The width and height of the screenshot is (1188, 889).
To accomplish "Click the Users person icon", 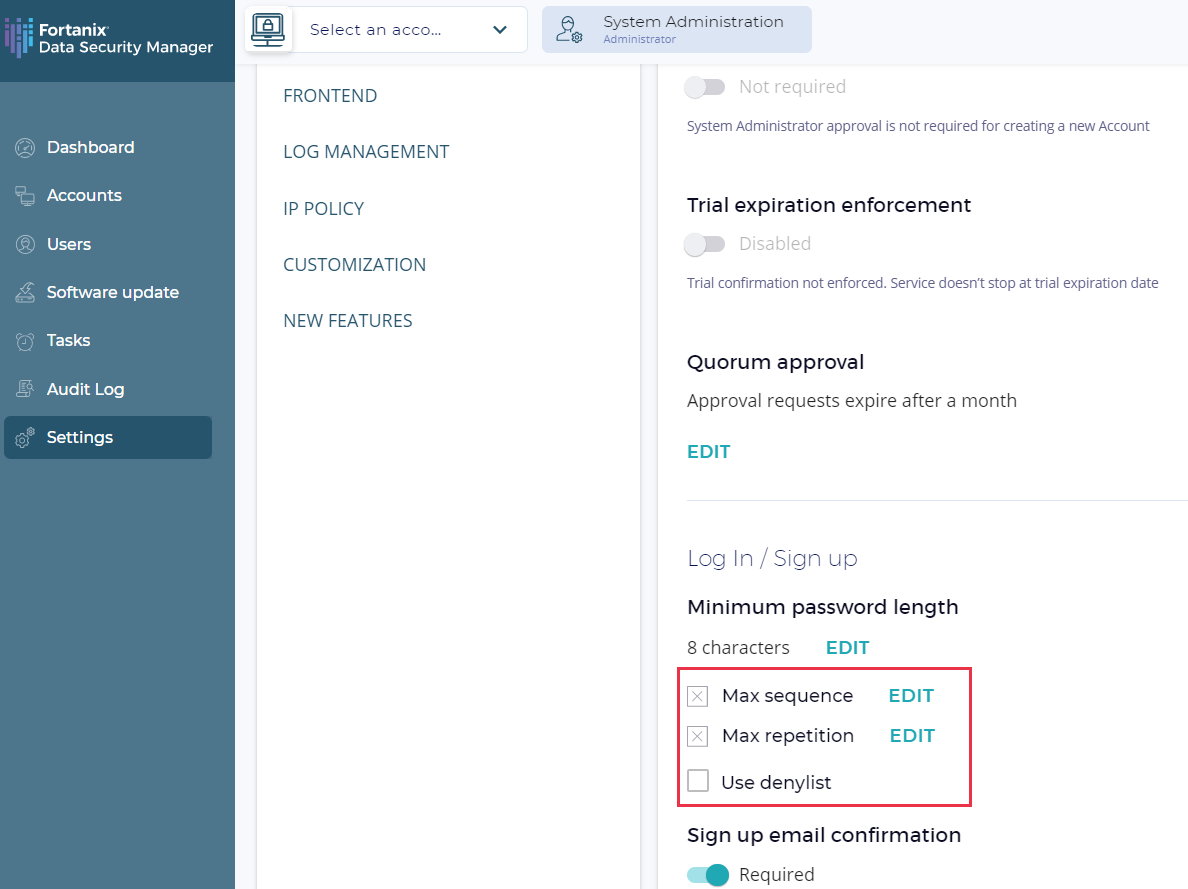I will pyautogui.click(x=25, y=245).
